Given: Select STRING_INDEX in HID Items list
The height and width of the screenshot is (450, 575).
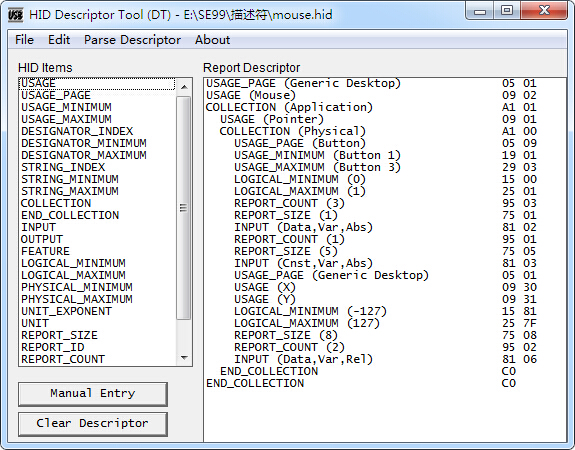Looking at the screenshot, I should click(x=97, y=167).
